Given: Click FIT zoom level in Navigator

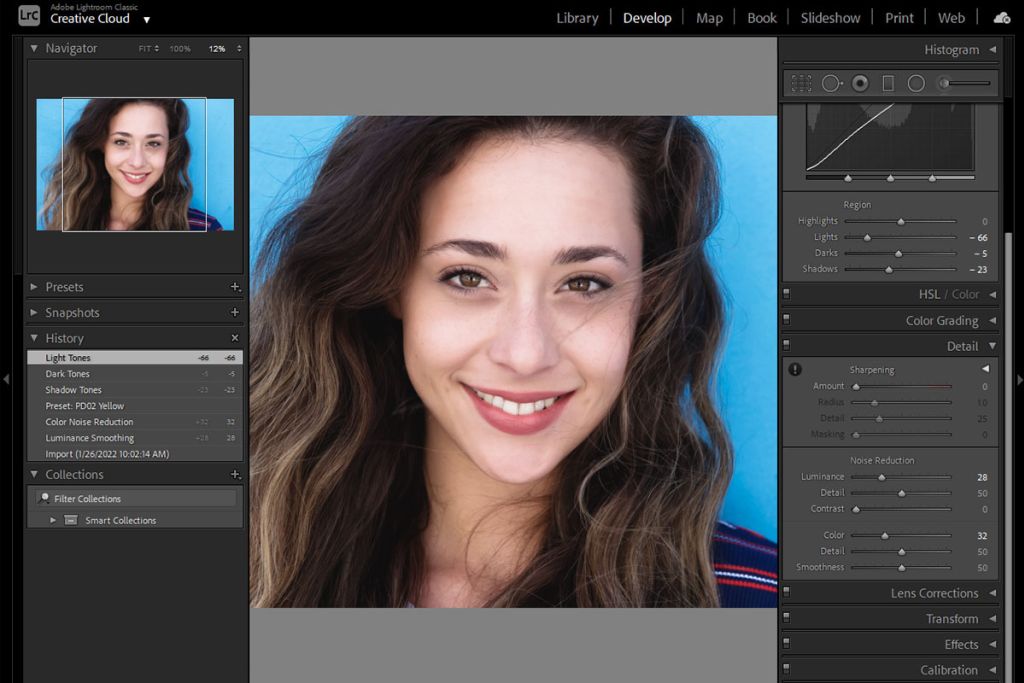Looking at the screenshot, I should click(x=146, y=47).
